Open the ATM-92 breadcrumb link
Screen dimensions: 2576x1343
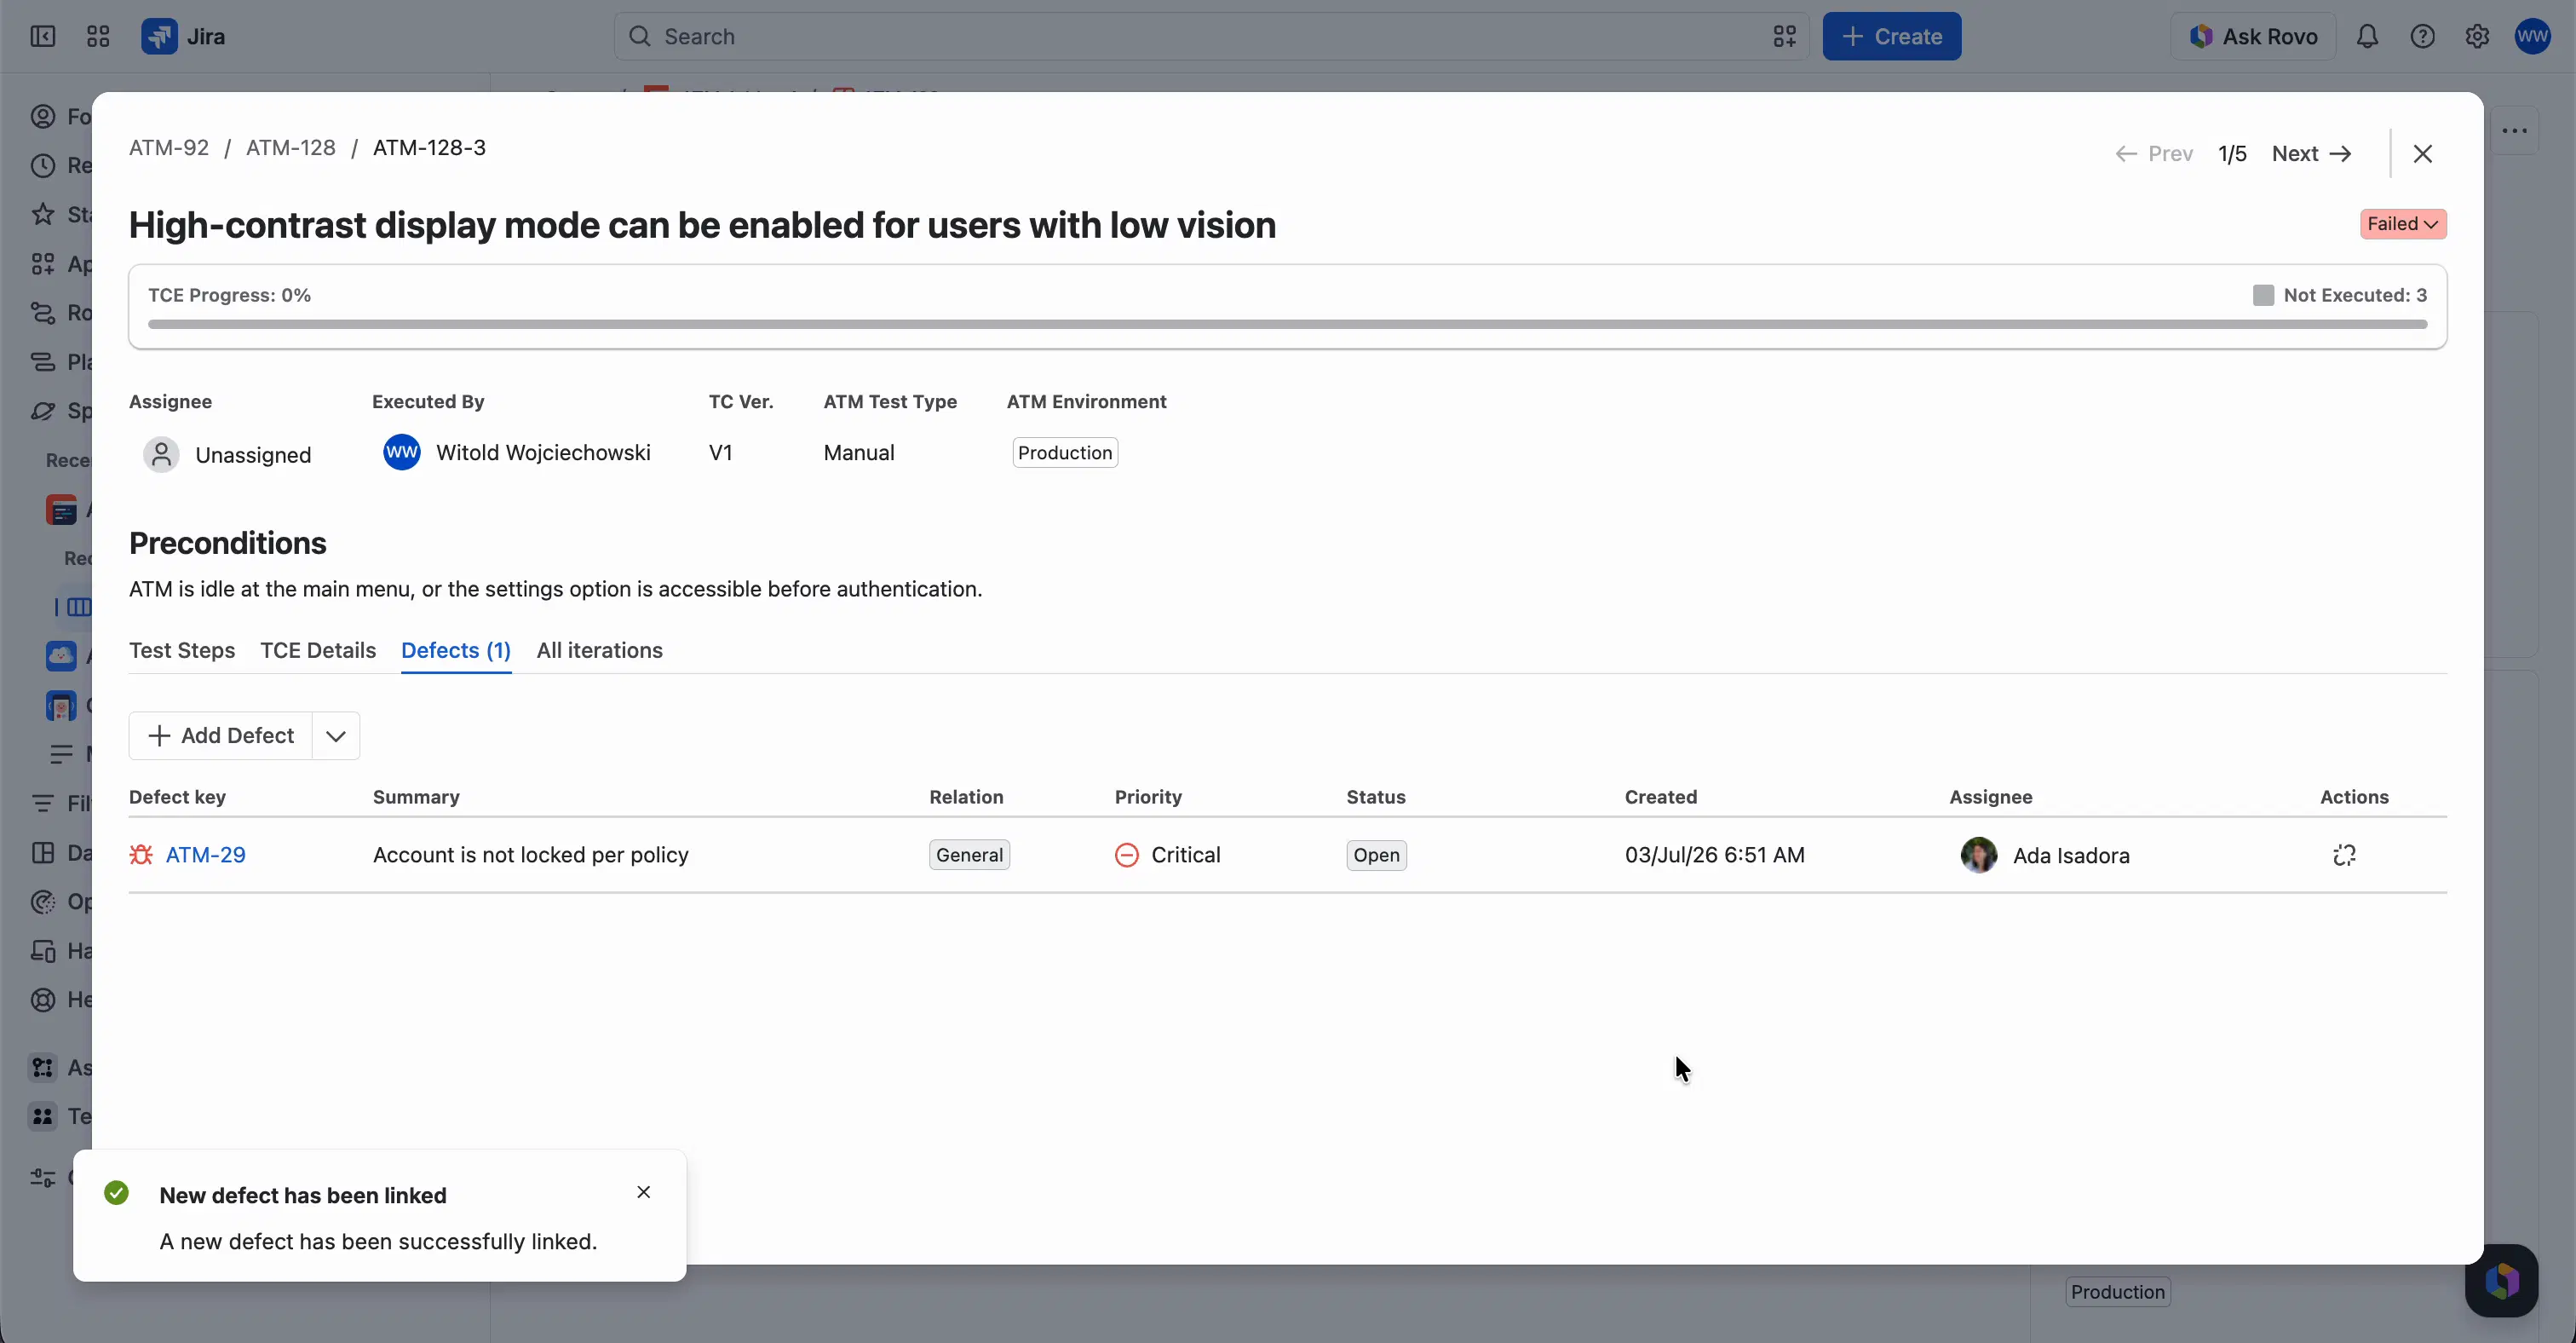(169, 148)
